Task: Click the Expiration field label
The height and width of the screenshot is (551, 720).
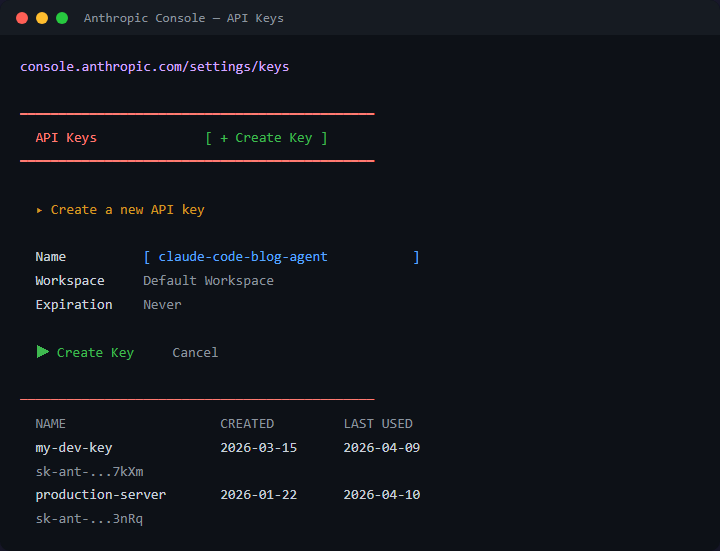Action: pyautogui.click(x=74, y=304)
